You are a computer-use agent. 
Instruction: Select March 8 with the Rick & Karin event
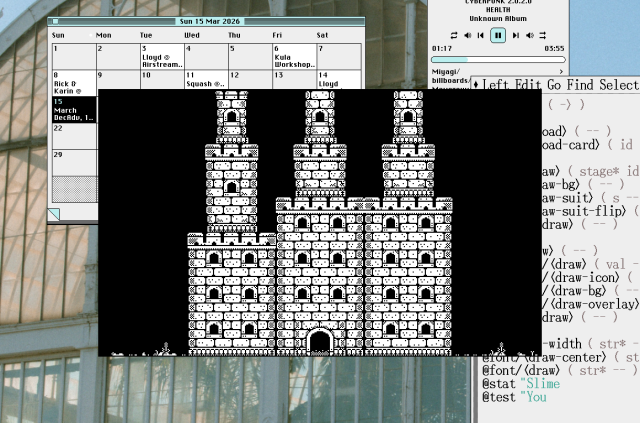click(74, 83)
